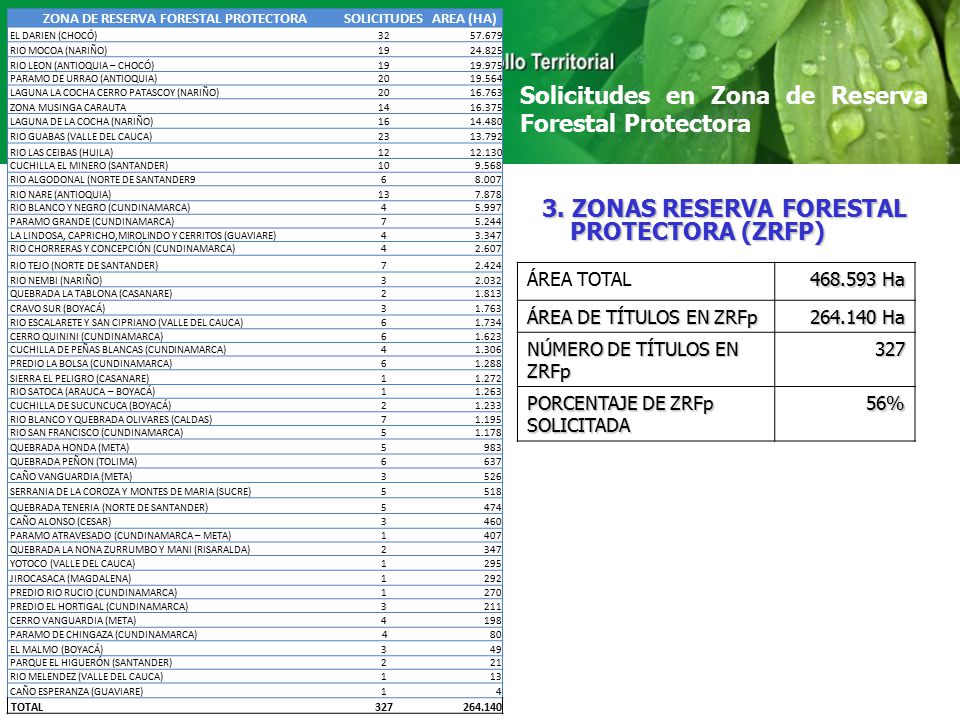
Task: Select the total area value '264.140' in the bottom row
Action: tap(482, 707)
